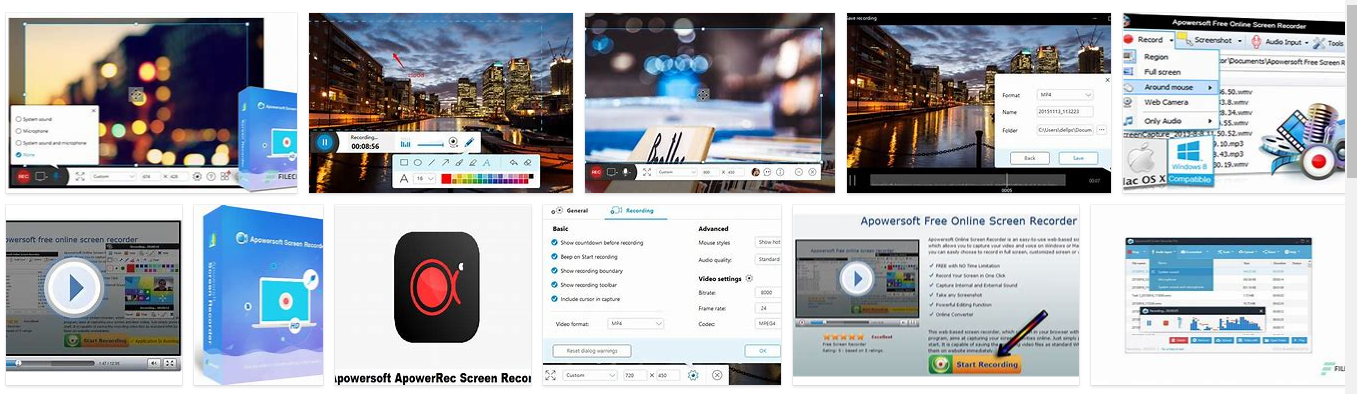This screenshot has width=1357, height=394.
Task: Select the eraser in the drawing toolbar
Action: coord(527,162)
